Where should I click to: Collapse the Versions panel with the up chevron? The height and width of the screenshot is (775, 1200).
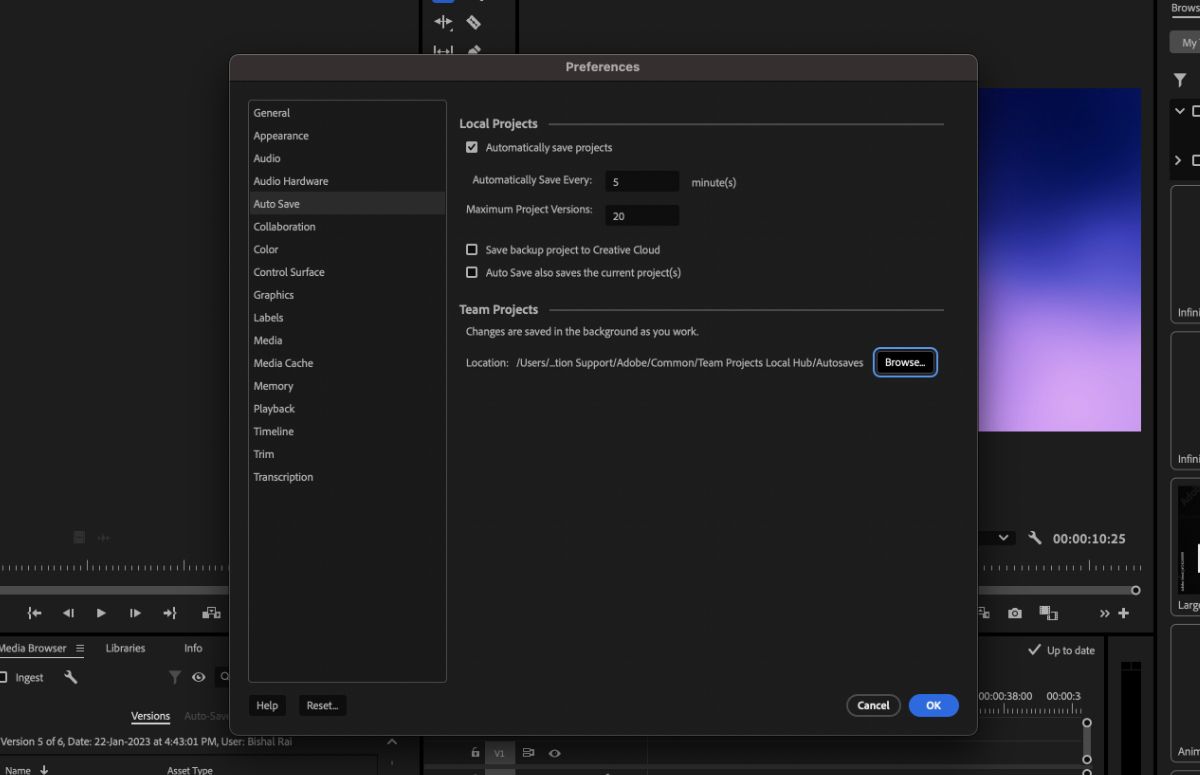tap(391, 743)
